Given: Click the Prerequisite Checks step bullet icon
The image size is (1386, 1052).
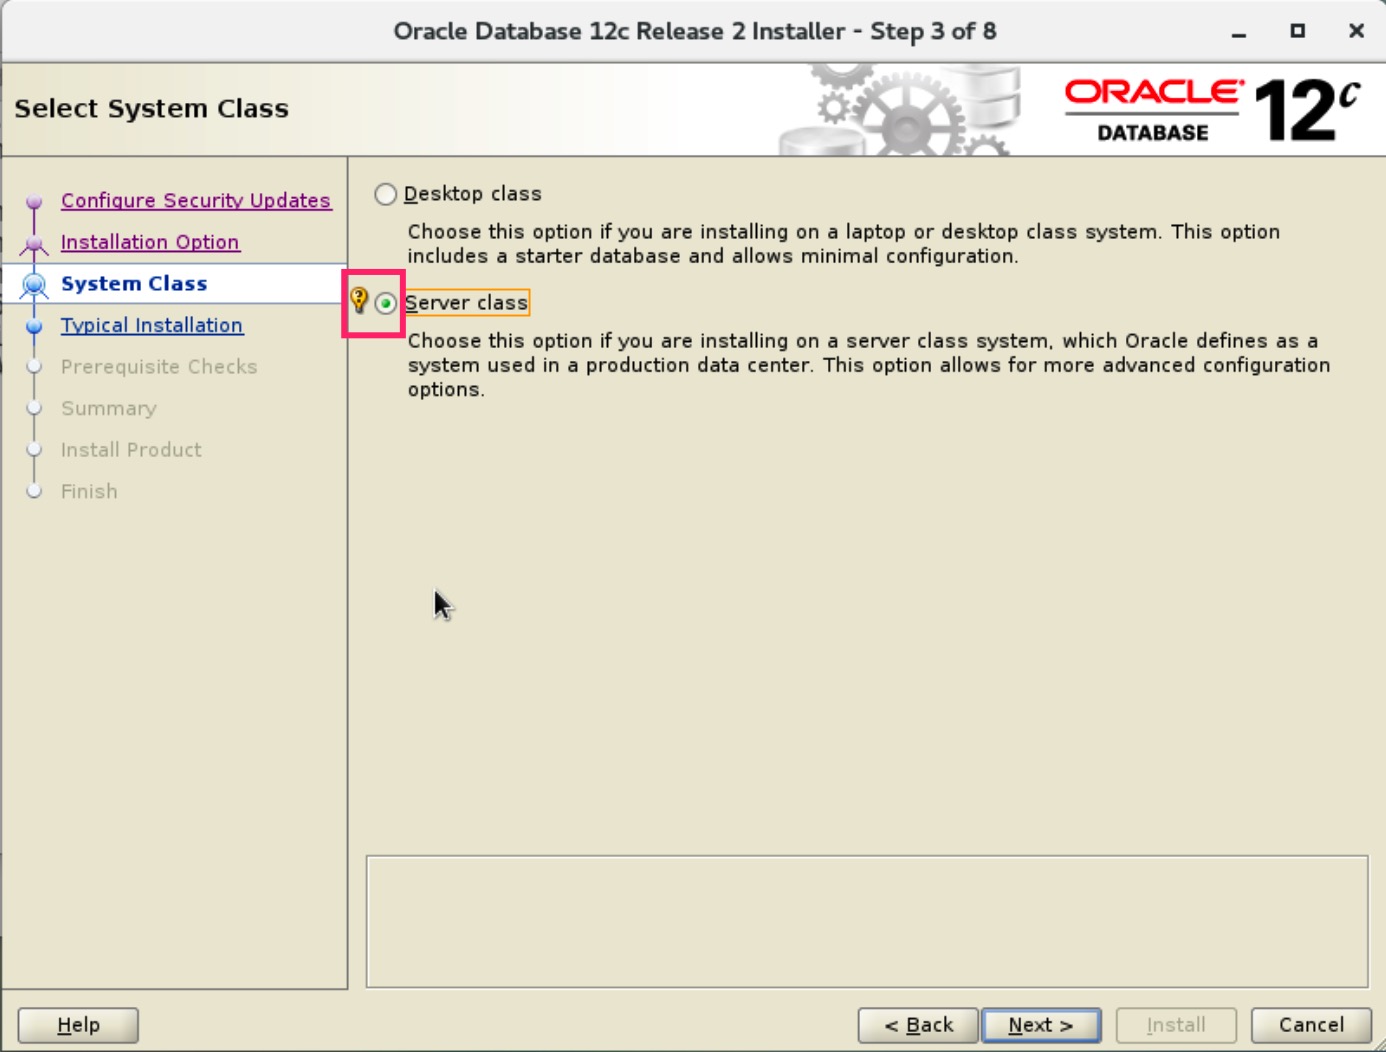Looking at the screenshot, I should click(x=34, y=367).
